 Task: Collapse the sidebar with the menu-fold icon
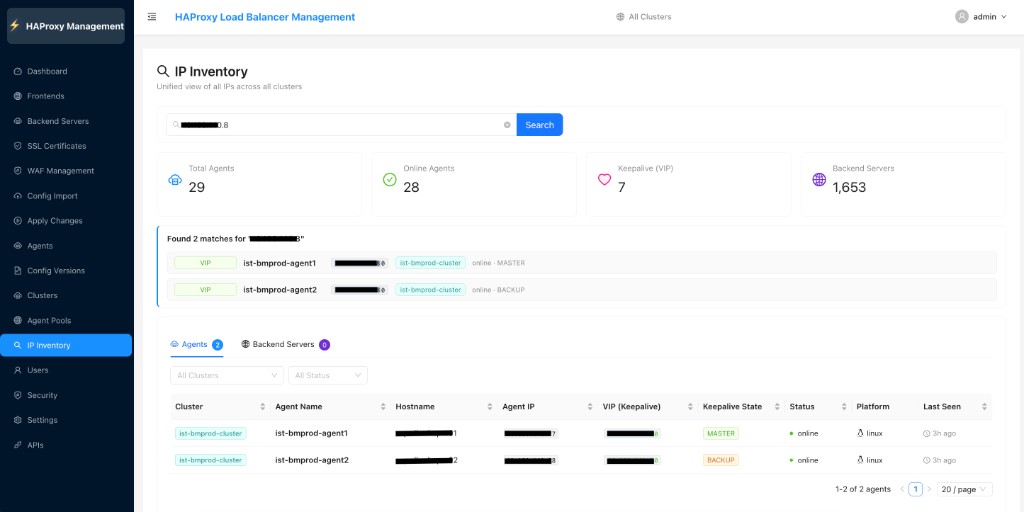152,17
